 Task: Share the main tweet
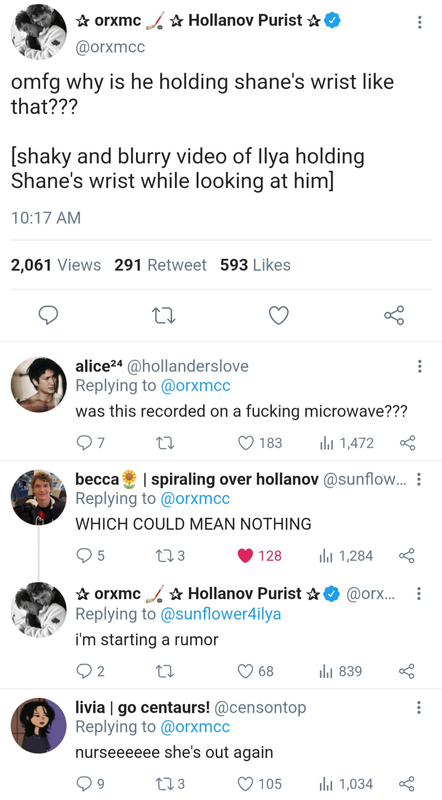click(394, 316)
